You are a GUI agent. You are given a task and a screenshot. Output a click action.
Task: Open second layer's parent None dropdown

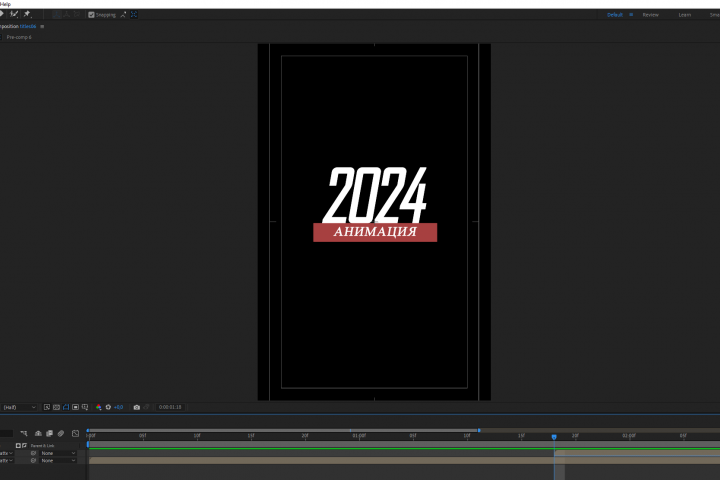pyautogui.click(x=58, y=461)
